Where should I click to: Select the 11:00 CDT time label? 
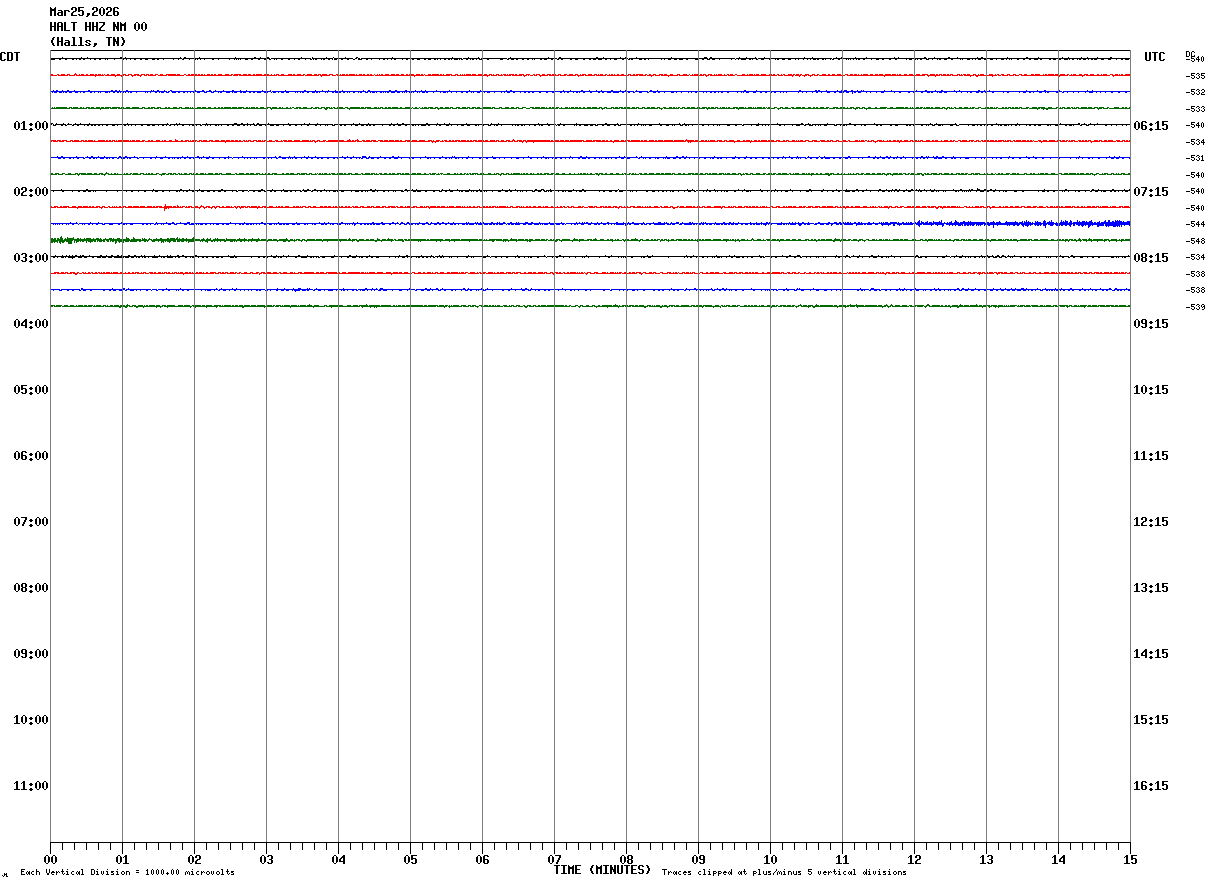coord(31,786)
